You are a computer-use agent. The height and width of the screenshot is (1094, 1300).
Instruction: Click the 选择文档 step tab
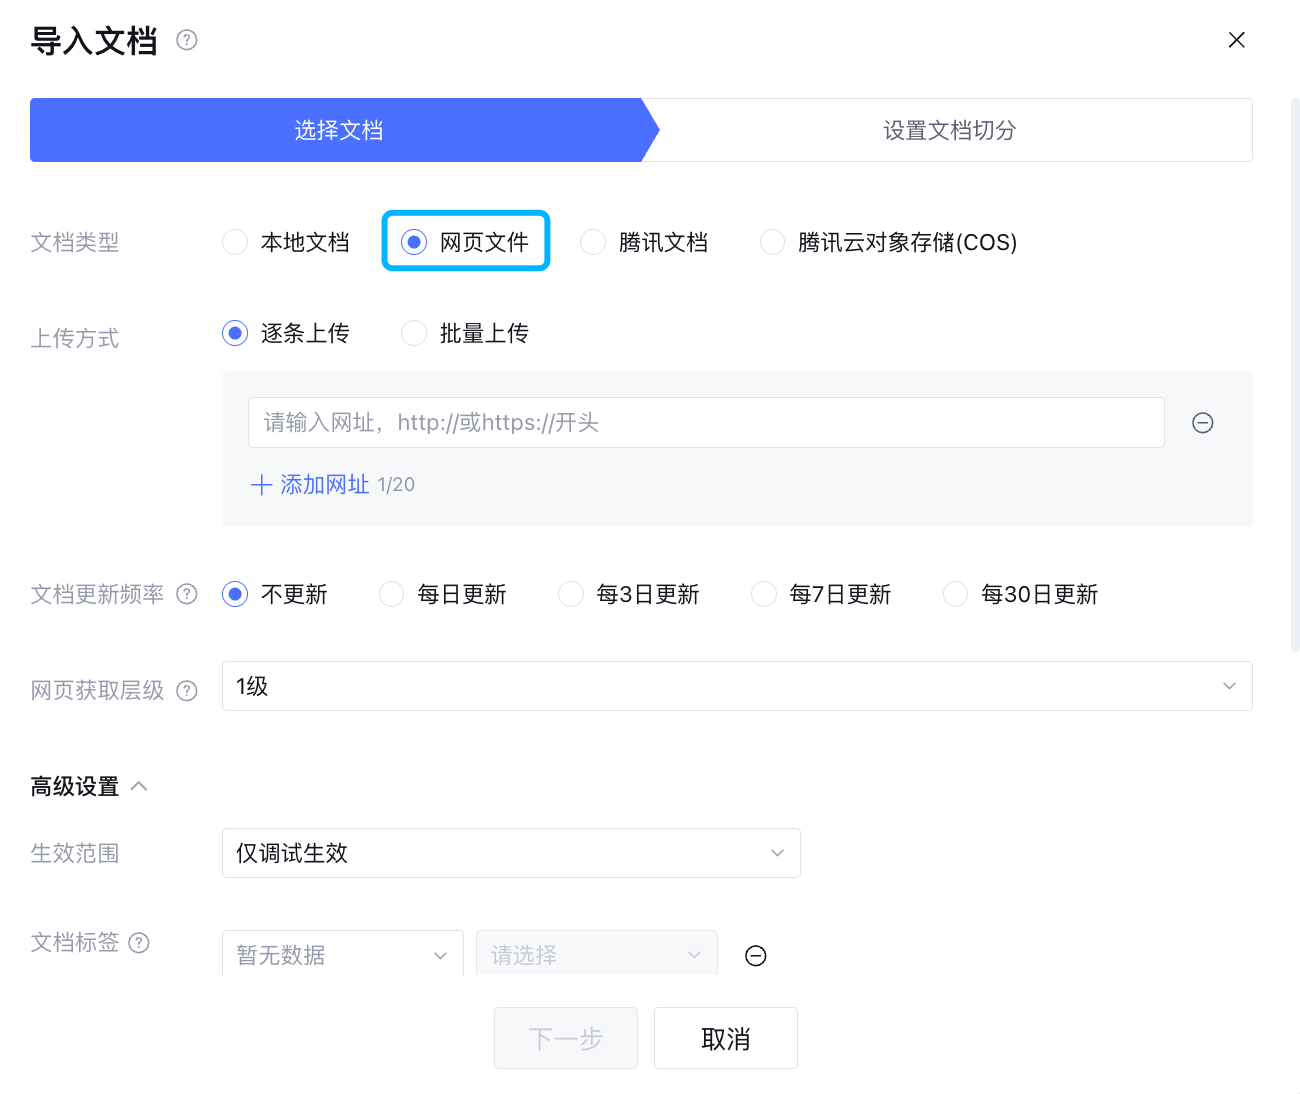click(338, 130)
